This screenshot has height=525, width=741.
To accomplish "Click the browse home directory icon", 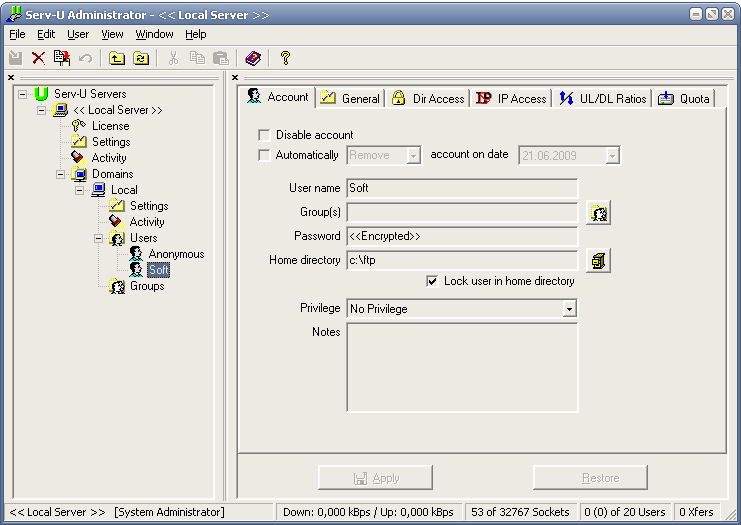I will pyautogui.click(x=598, y=260).
